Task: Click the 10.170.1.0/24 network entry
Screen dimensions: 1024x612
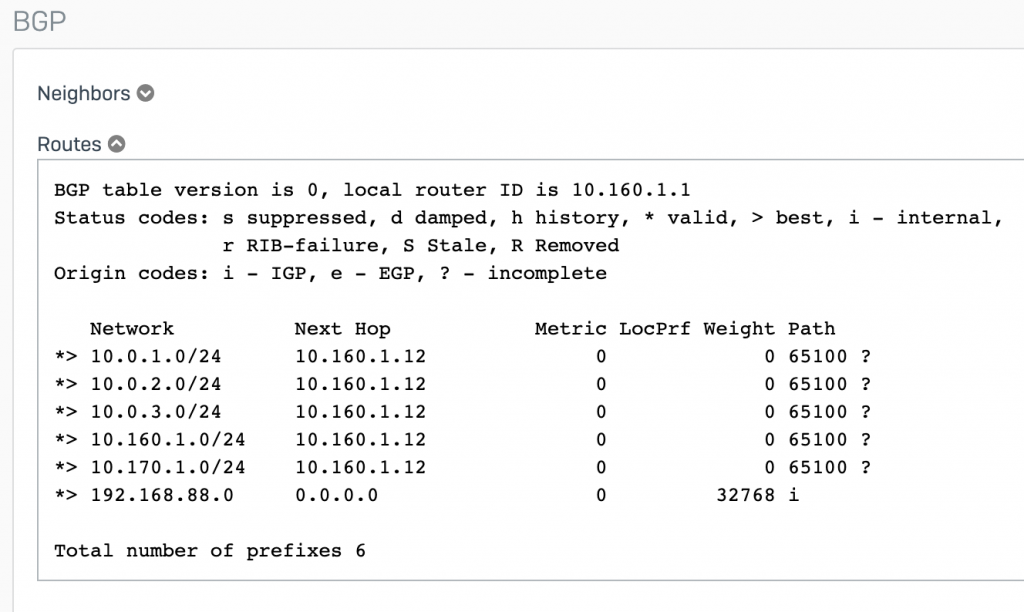Action: pyautogui.click(x=168, y=468)
